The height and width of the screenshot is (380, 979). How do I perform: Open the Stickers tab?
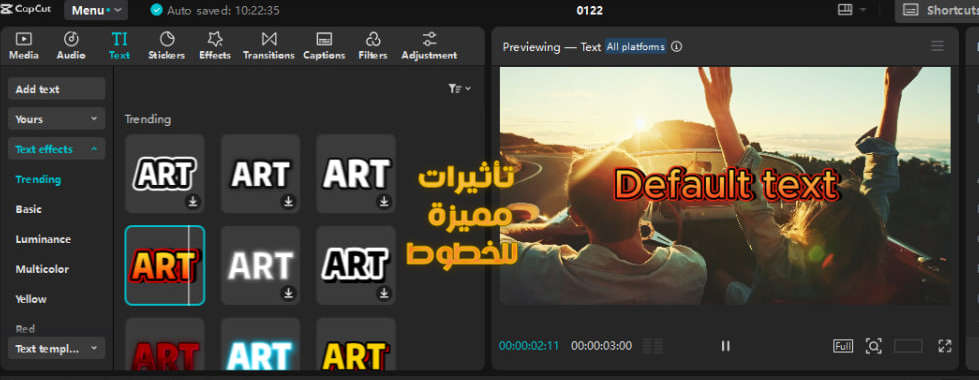click(x=167, y=46)
